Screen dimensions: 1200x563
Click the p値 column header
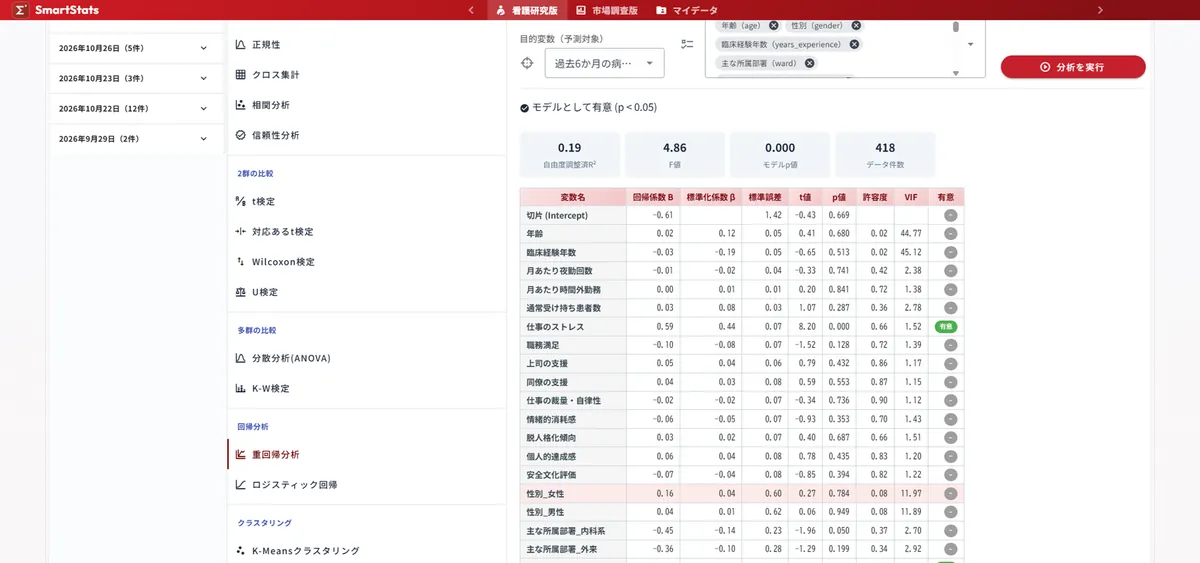click(x=839, y=197)
